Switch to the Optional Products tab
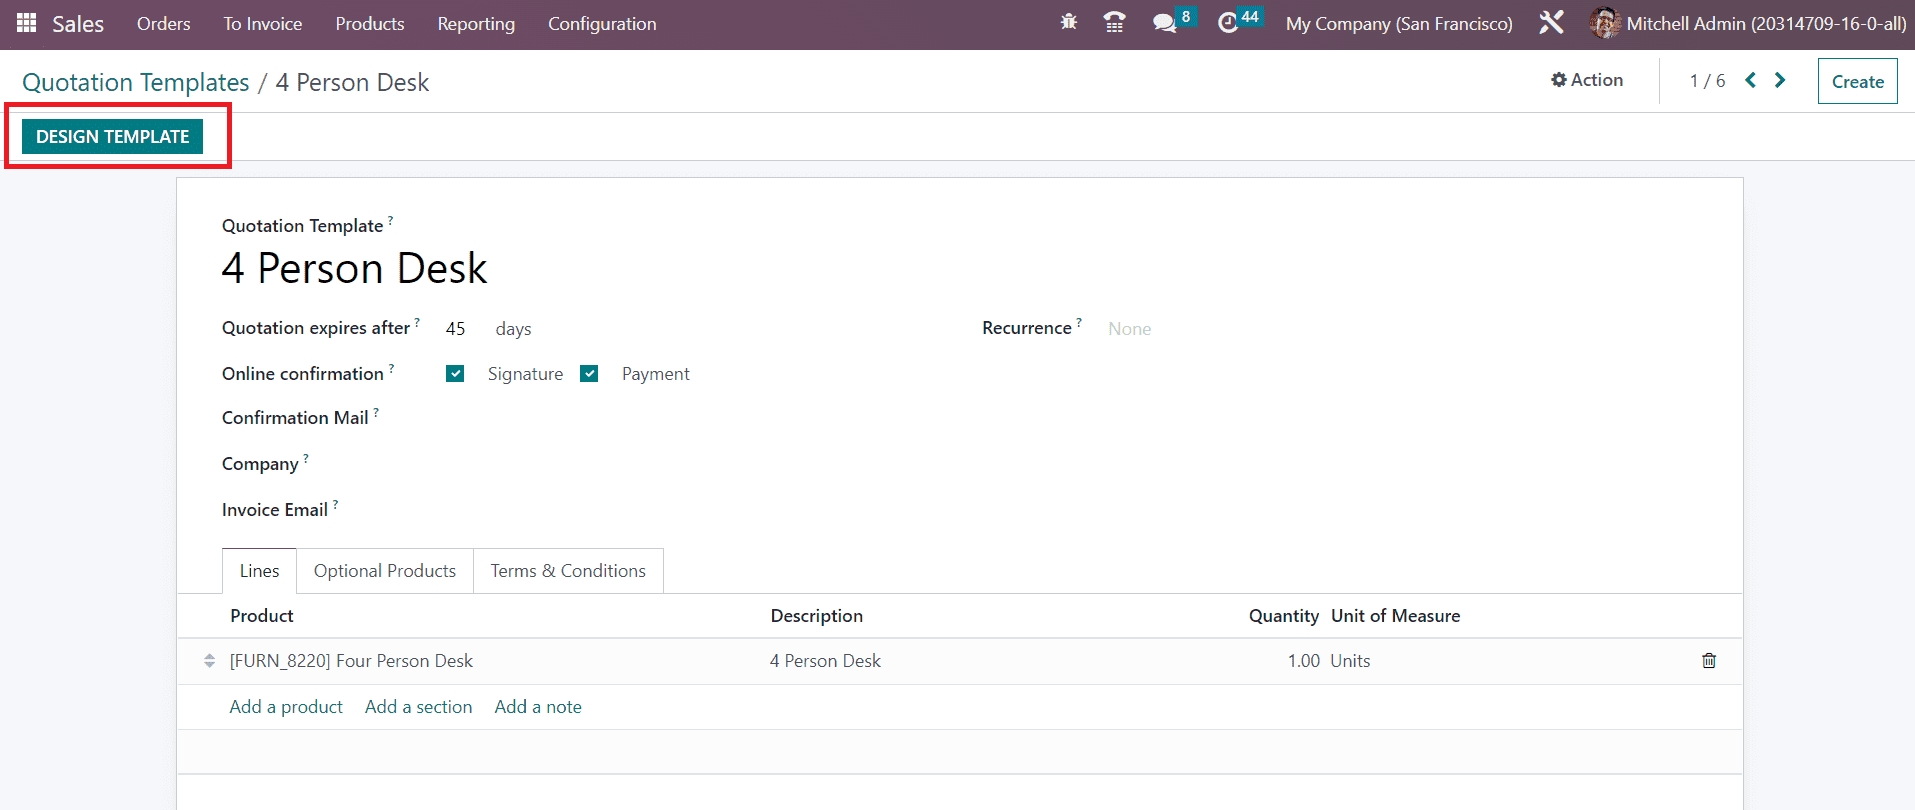Image resolution: width=1915 pixels, height=810 pixels. click(x=384, y=571)
